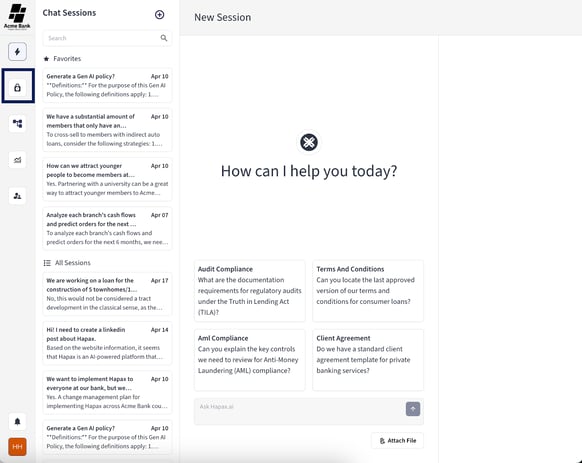Open the HH user profile avatar
582x463 pixels.
pyautogui.click(x=17, y=446)
